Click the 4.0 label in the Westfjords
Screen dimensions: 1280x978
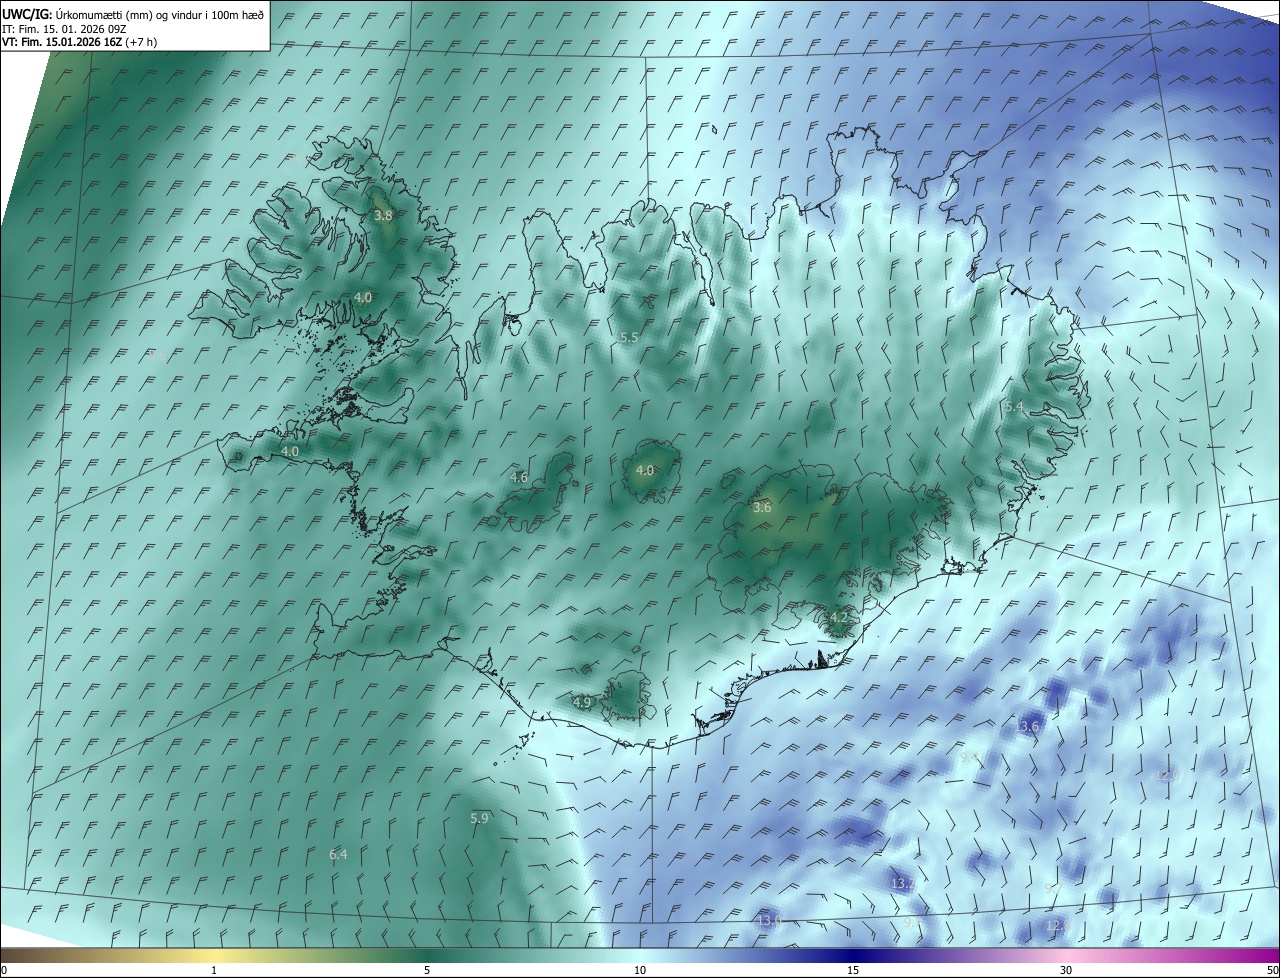(x=363, y=297)
